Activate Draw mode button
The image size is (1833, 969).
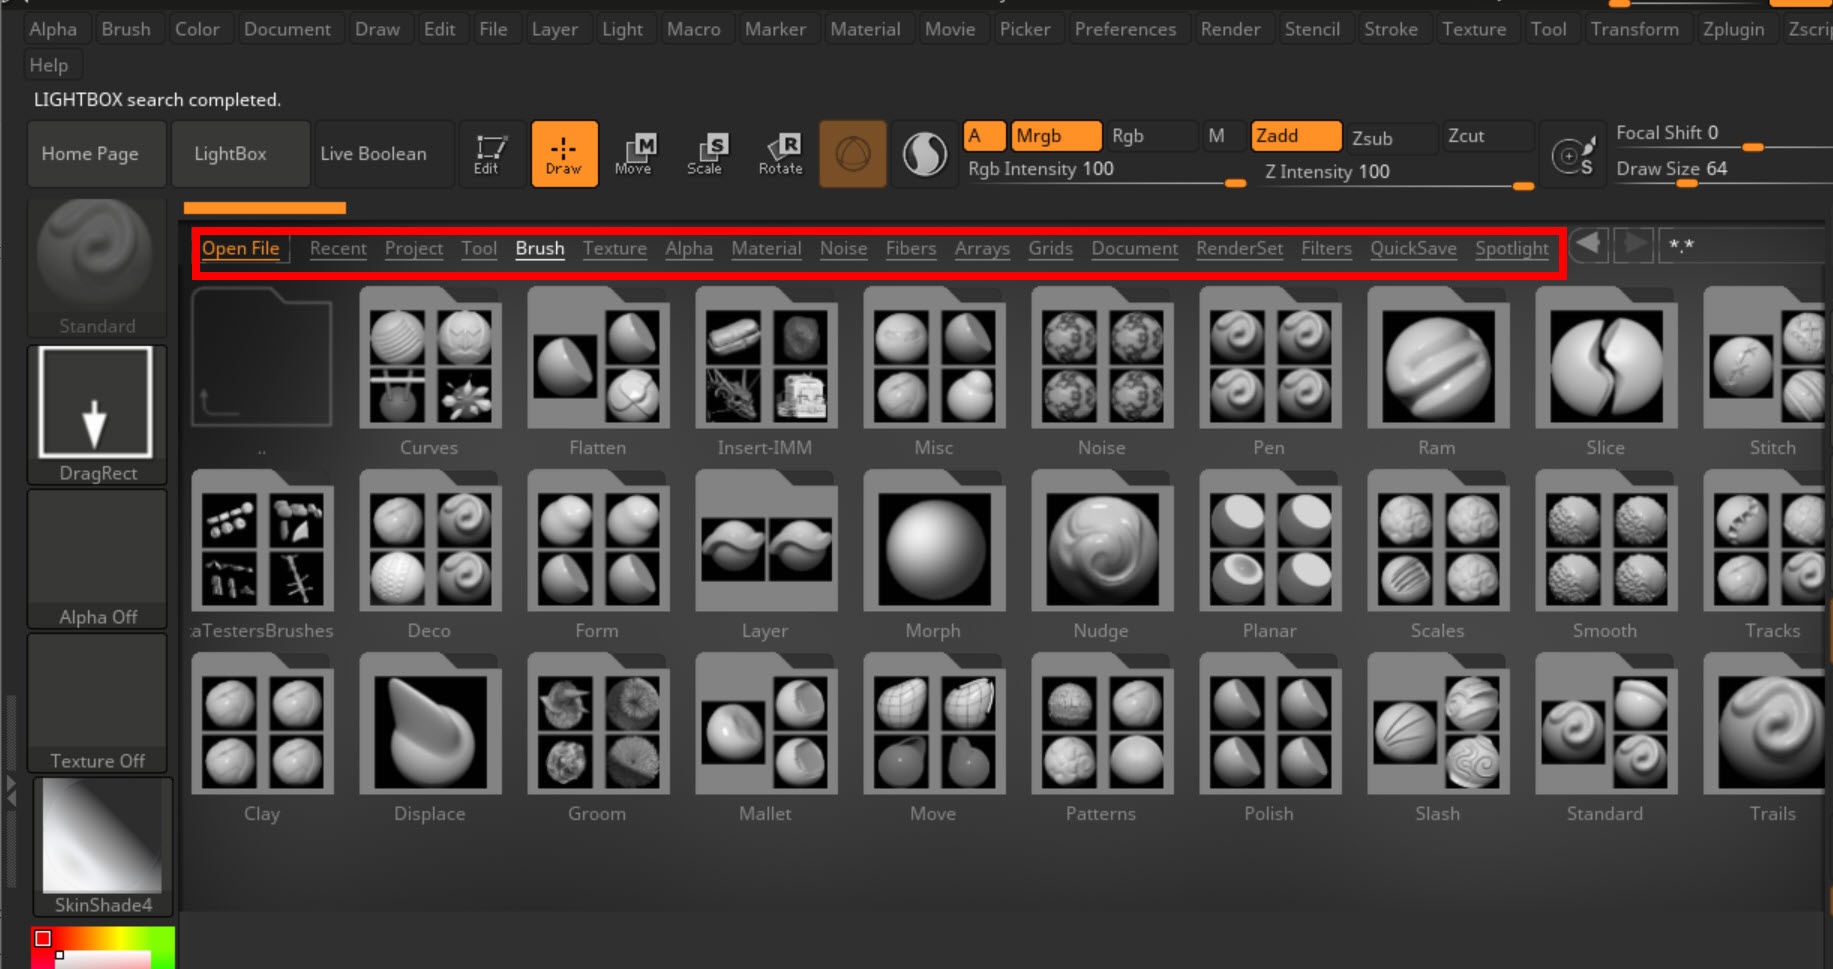pos(564,154)
